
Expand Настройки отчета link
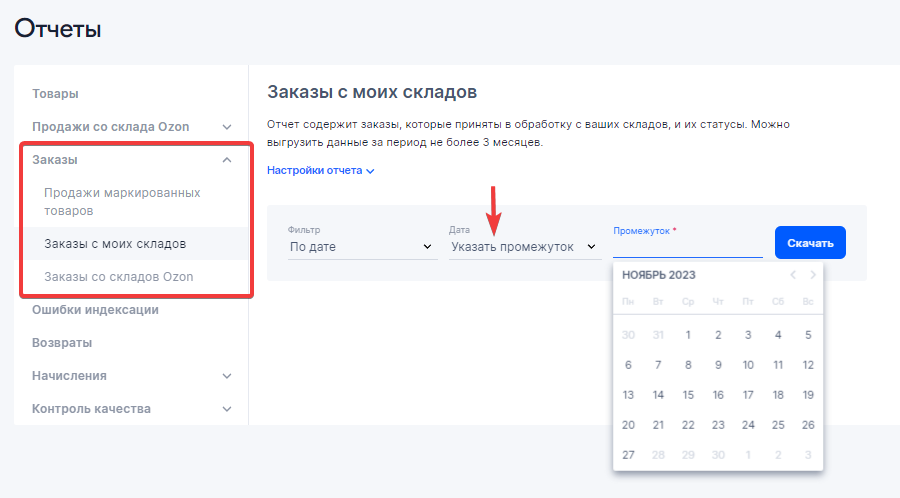(x=320, y=170)
